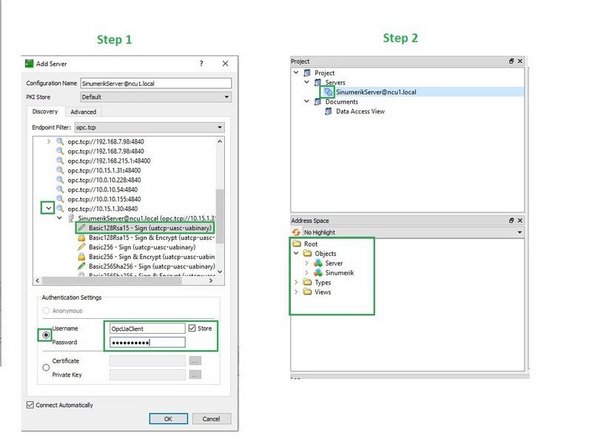The height and width of the screenshot is (444, 592).
Task: Close the Project panel
Action: tap(520, 61)
